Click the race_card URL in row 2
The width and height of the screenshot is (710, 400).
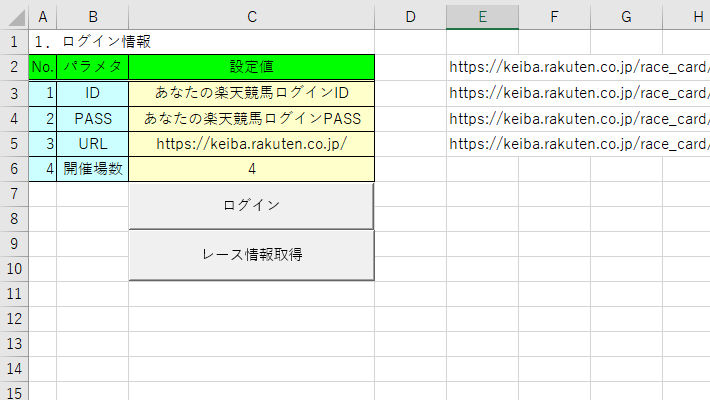tap(579, 67)
